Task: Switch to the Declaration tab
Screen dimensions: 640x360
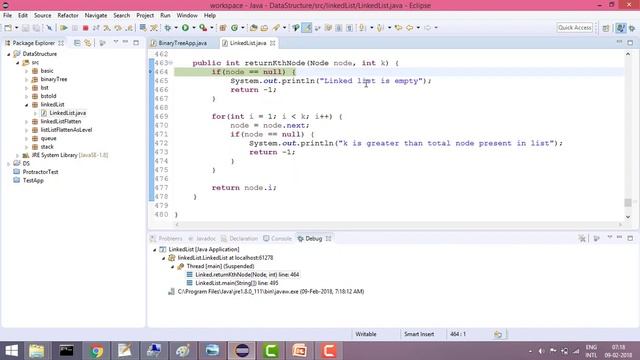Action: 239,239
